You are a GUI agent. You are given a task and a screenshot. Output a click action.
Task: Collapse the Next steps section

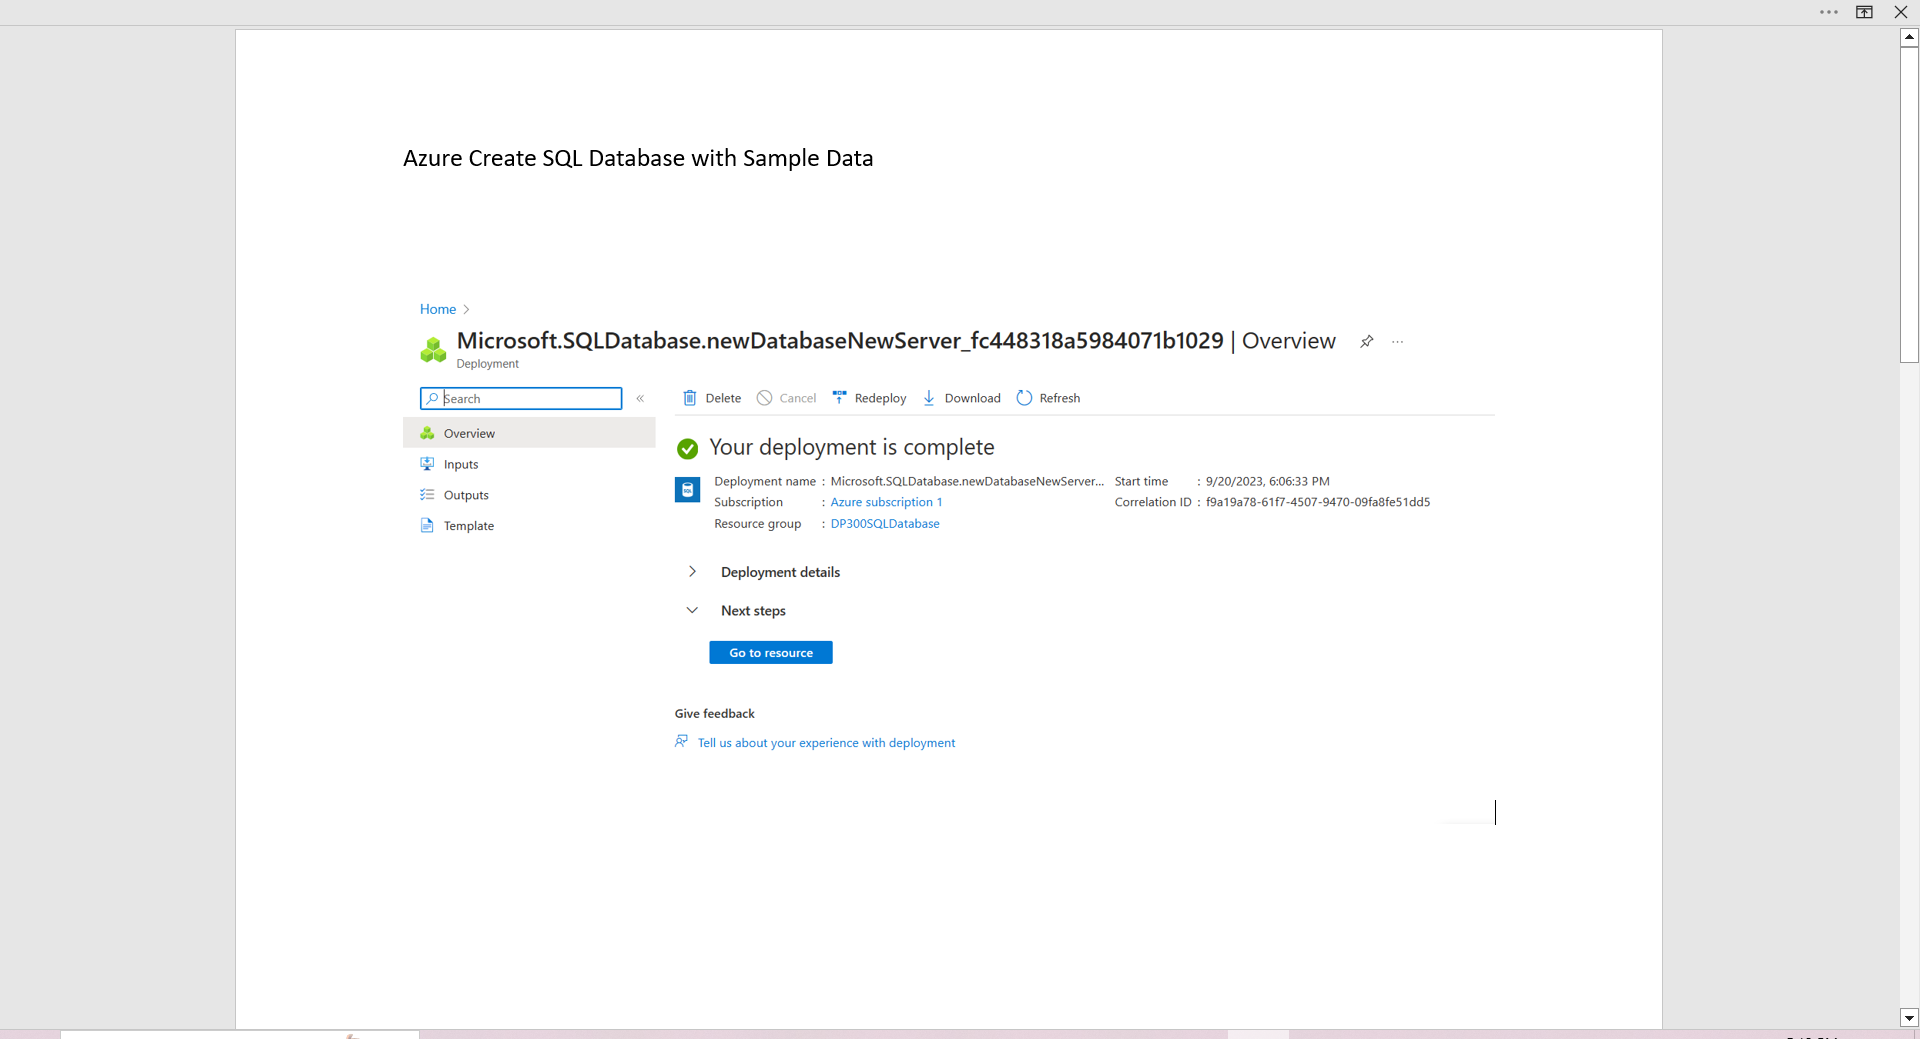click(x=692, y=610)
